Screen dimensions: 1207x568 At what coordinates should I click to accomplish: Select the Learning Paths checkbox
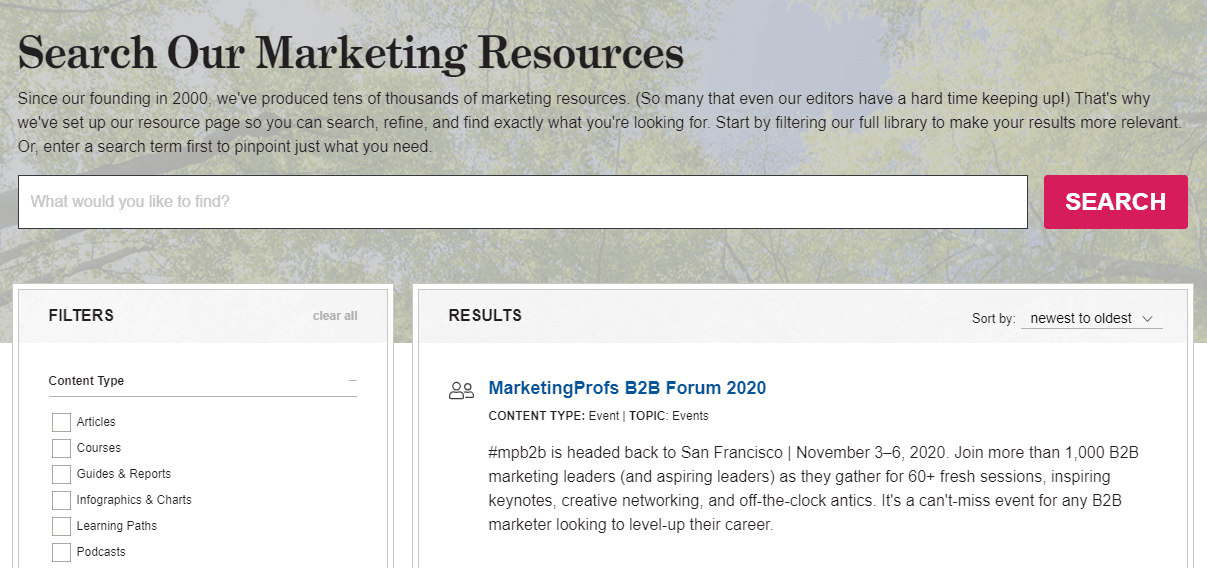pos(61,526)
